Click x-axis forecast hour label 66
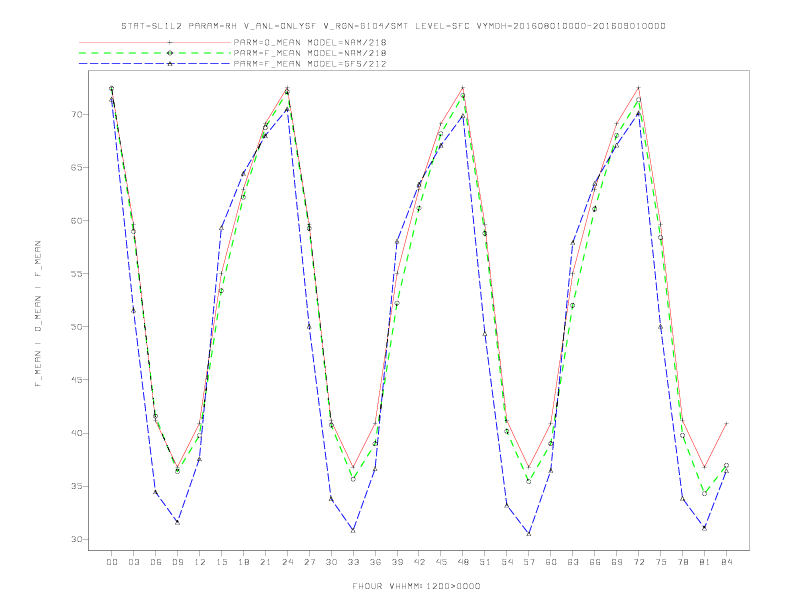The image size is (792, 612). (595, 562)
